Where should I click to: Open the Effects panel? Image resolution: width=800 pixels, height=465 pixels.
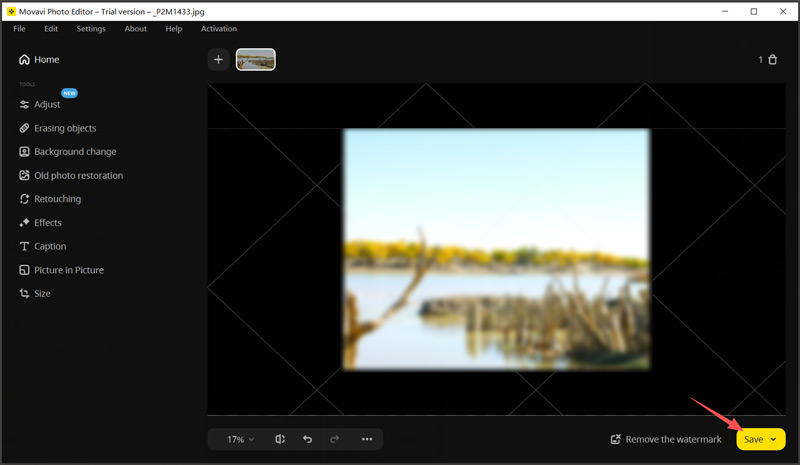coord(40,223)
